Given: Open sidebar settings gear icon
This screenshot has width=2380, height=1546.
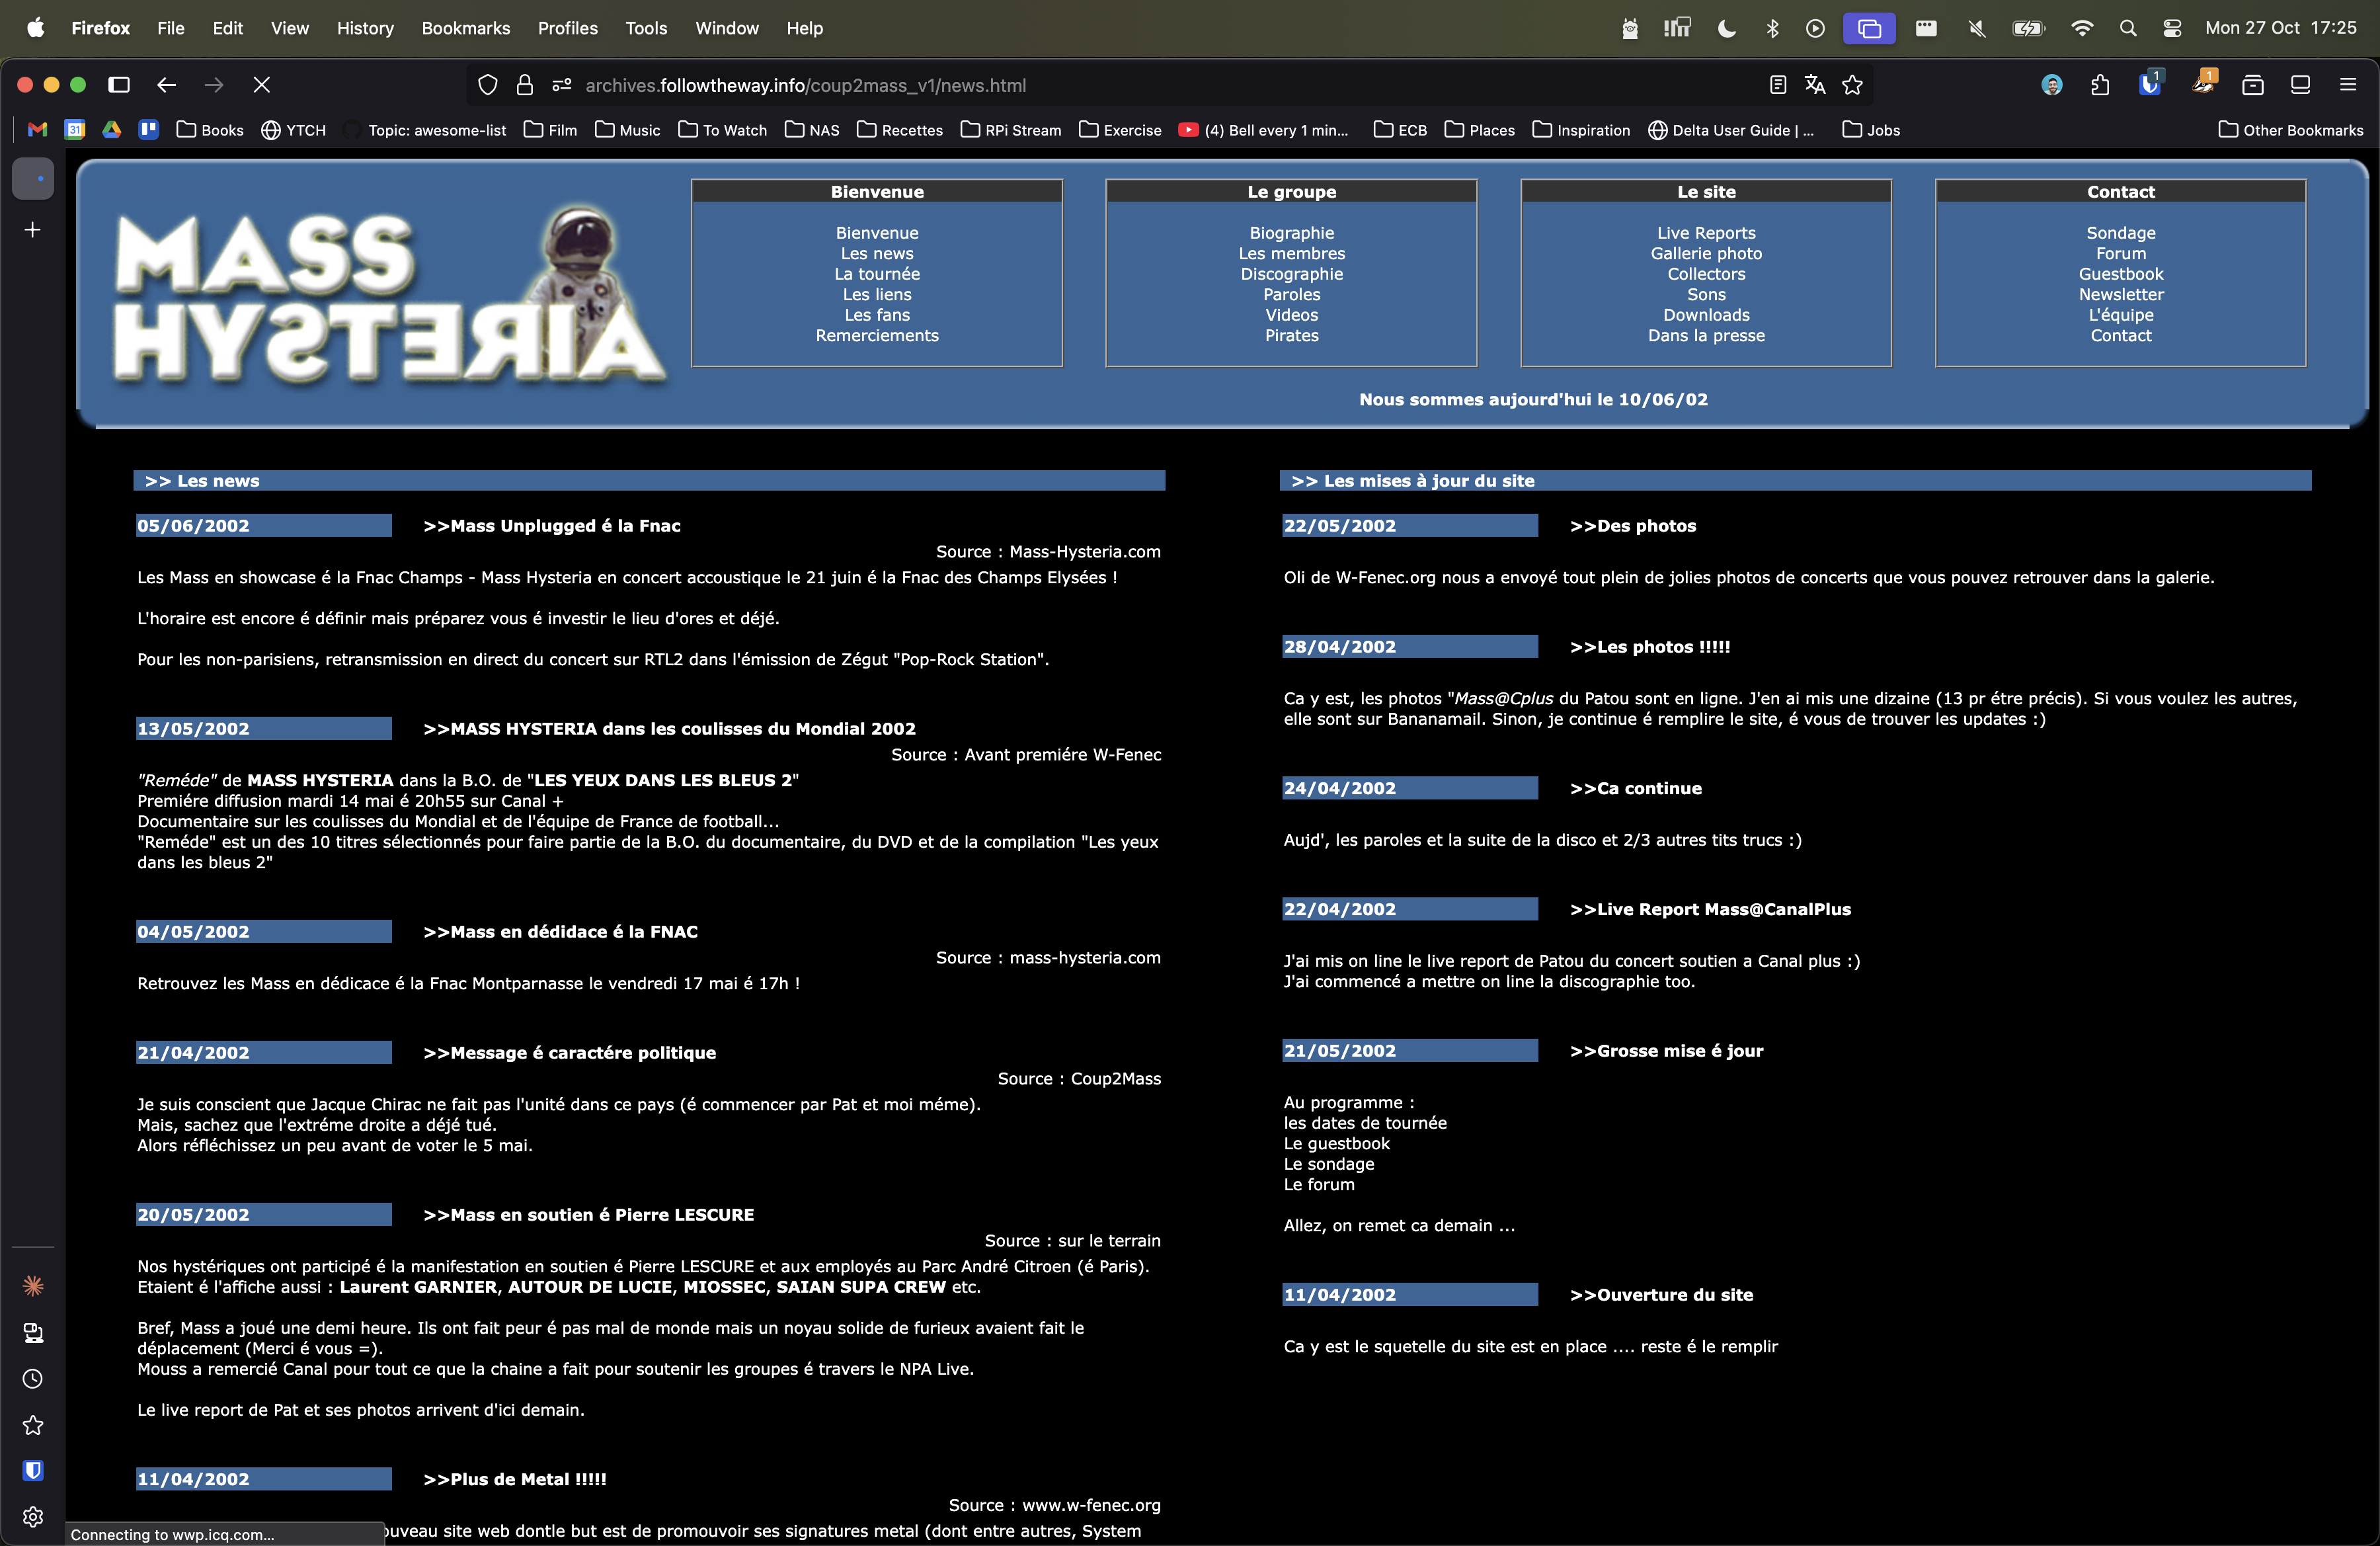Looking at the screenshot, I should point(33,1517).
